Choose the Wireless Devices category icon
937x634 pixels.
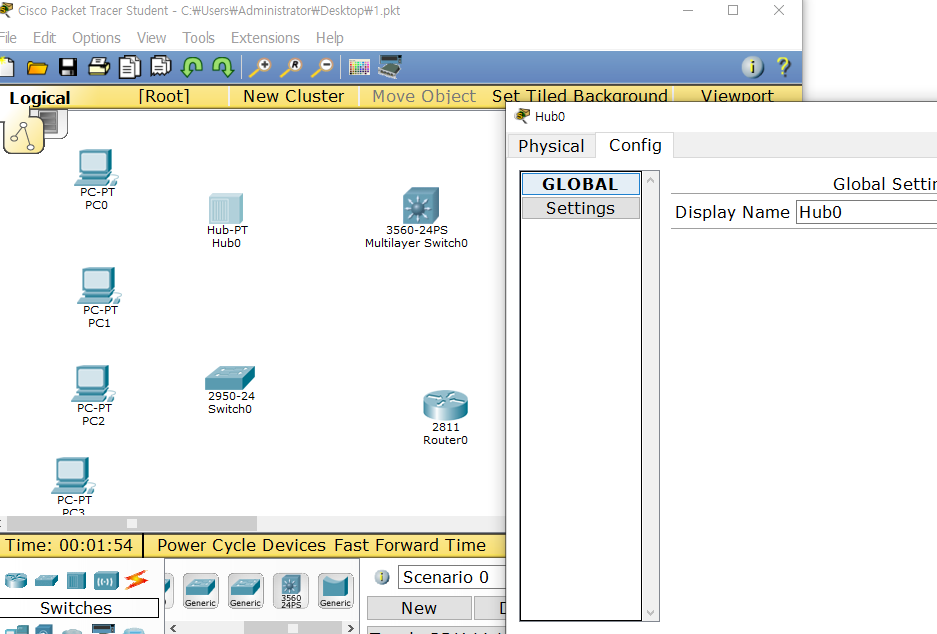[106, 580]
